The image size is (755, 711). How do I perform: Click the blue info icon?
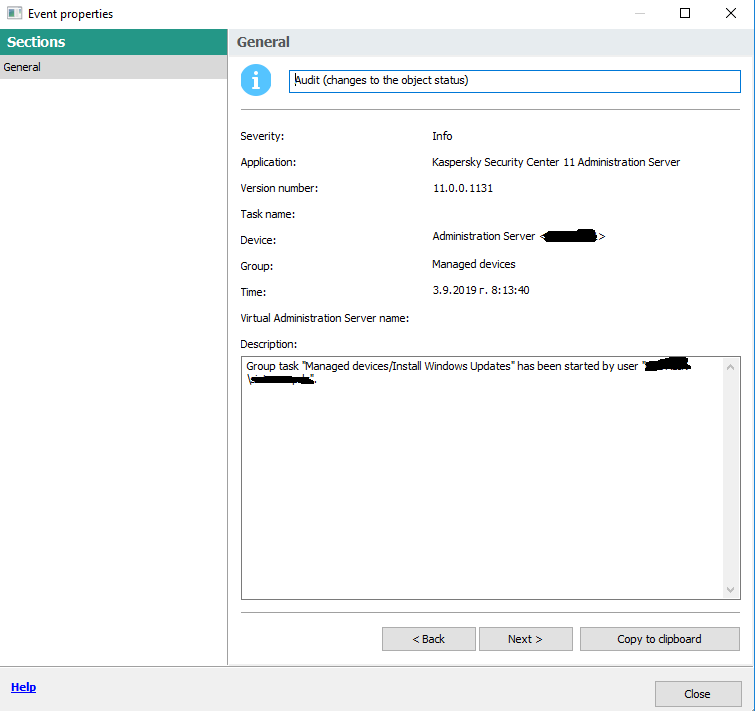pos(256,80)
